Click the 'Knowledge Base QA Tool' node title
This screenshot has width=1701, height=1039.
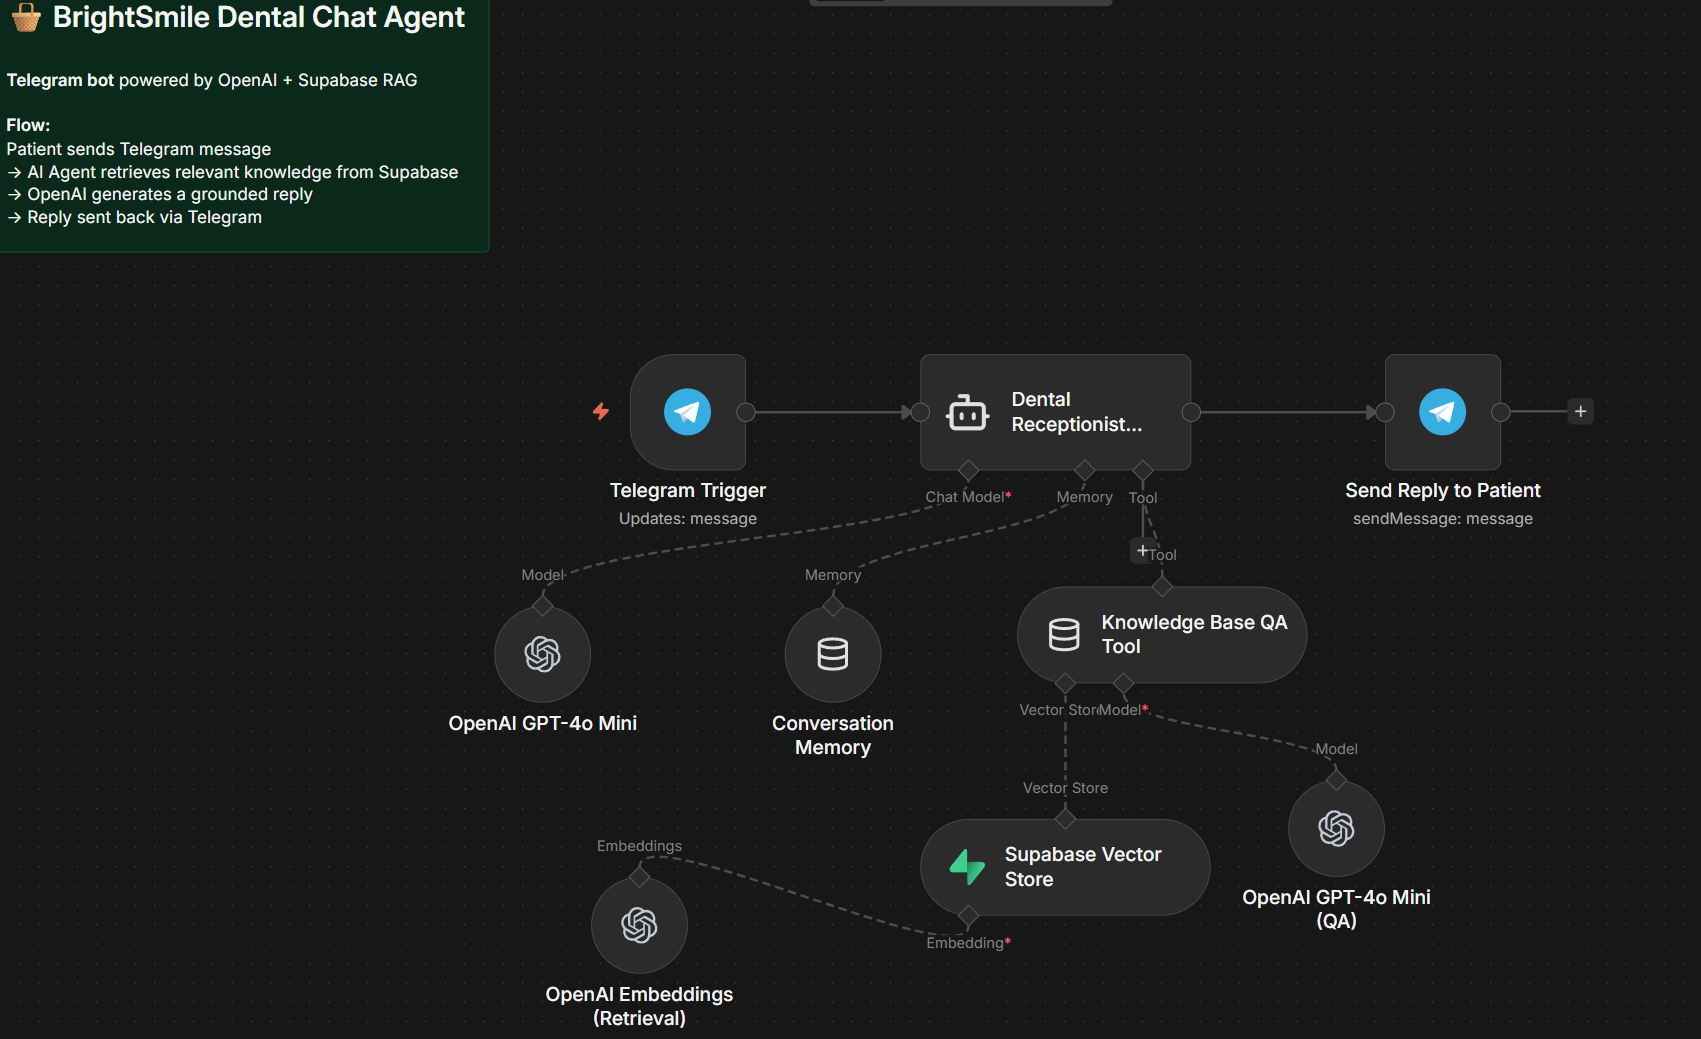click(x=1194, y=634)
